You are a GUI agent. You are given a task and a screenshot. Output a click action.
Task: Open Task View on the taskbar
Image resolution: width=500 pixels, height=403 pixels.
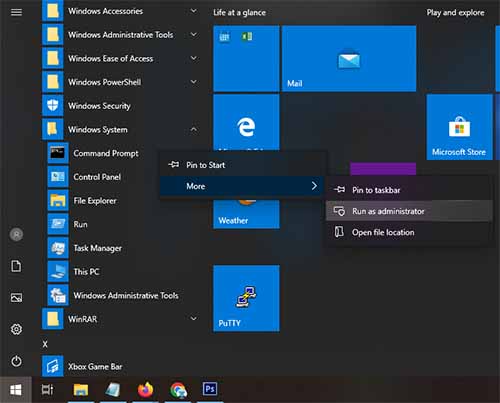47,389
